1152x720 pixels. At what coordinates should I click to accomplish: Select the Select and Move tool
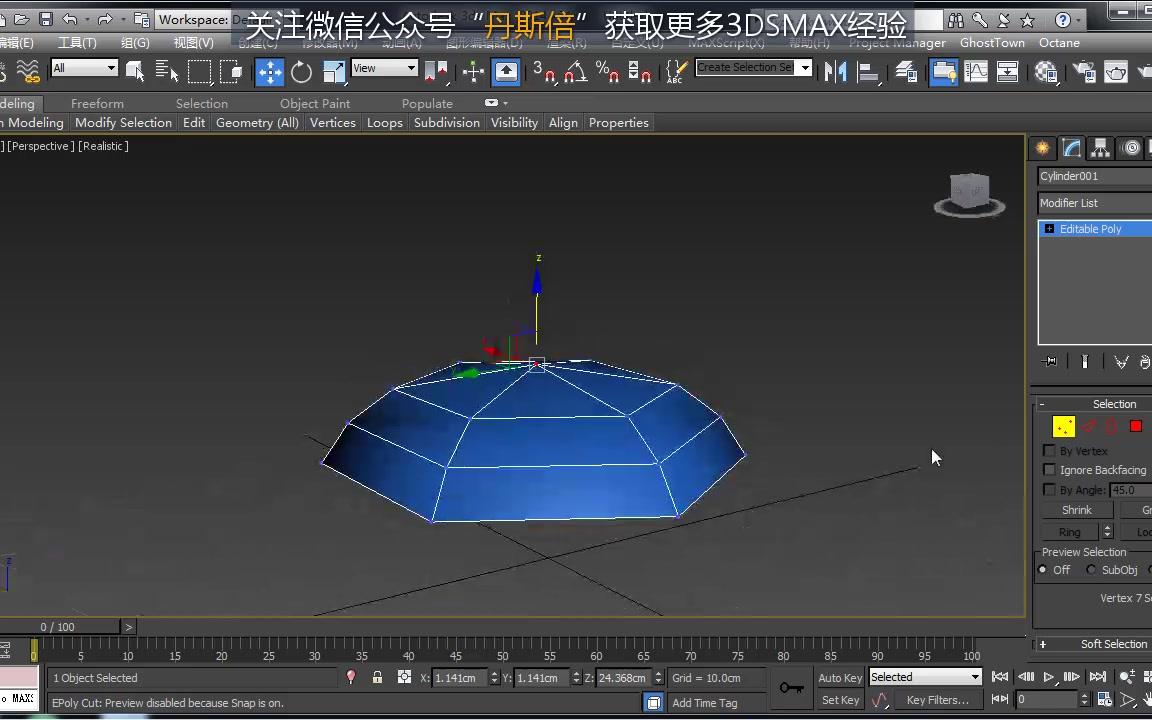268,71
